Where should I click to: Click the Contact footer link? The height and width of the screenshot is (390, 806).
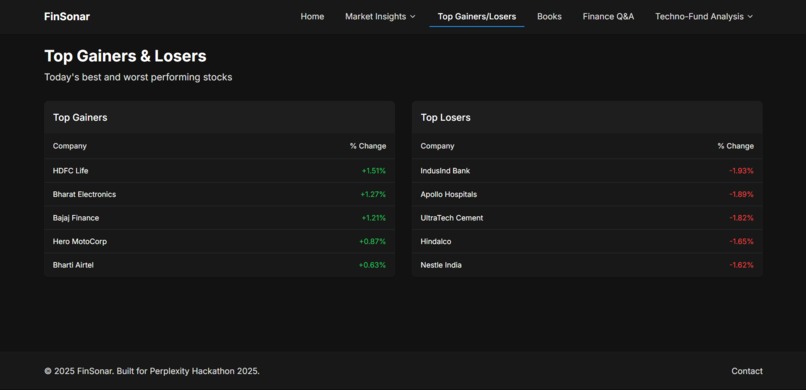coord(747,371)
